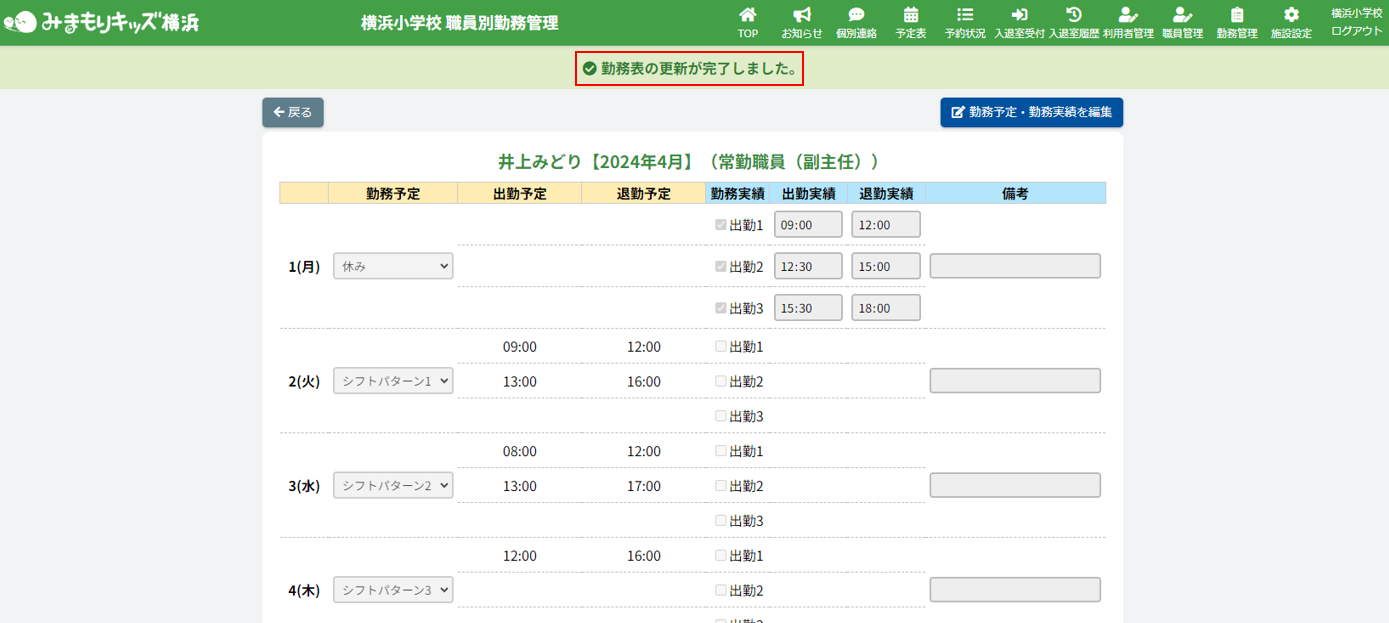Screen dimensions: 1389x623
Task: Click the 備考 field for 2(火)
Action: pyautogui.click(x=1015, y=381)
